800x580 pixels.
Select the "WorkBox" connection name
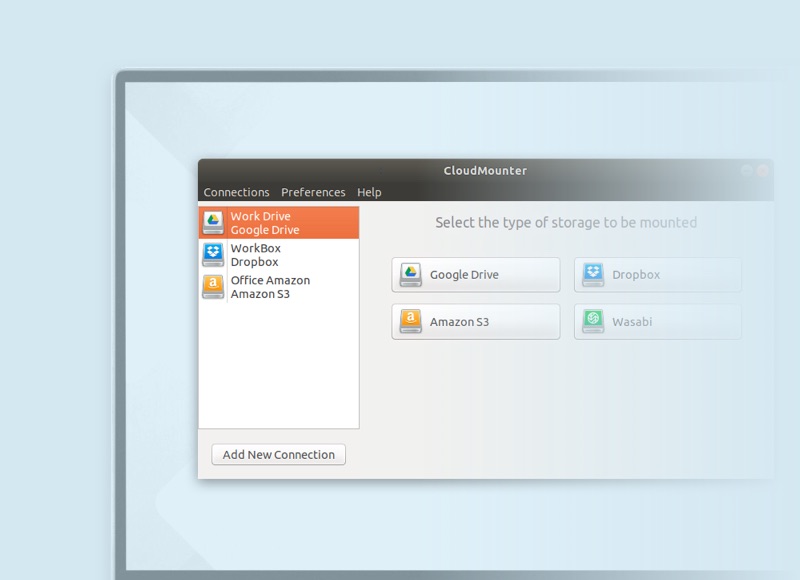pyautogui.click(x=256, y=248)
